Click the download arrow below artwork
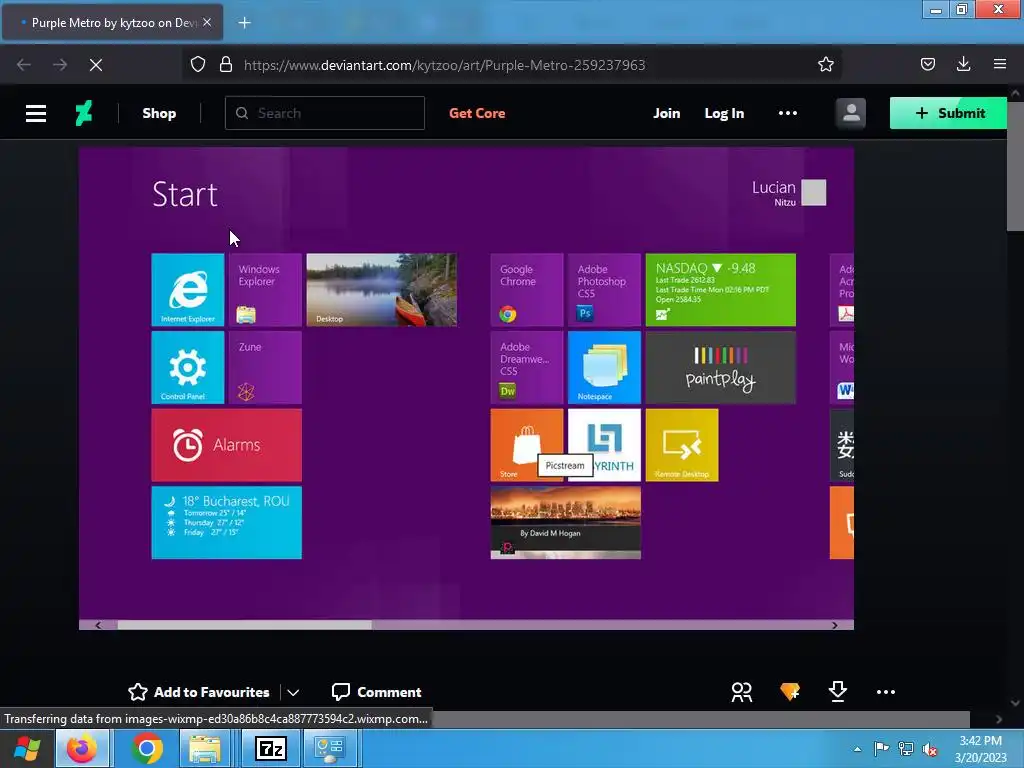Viewport: 1024px width, 768px height. [837, 691]
